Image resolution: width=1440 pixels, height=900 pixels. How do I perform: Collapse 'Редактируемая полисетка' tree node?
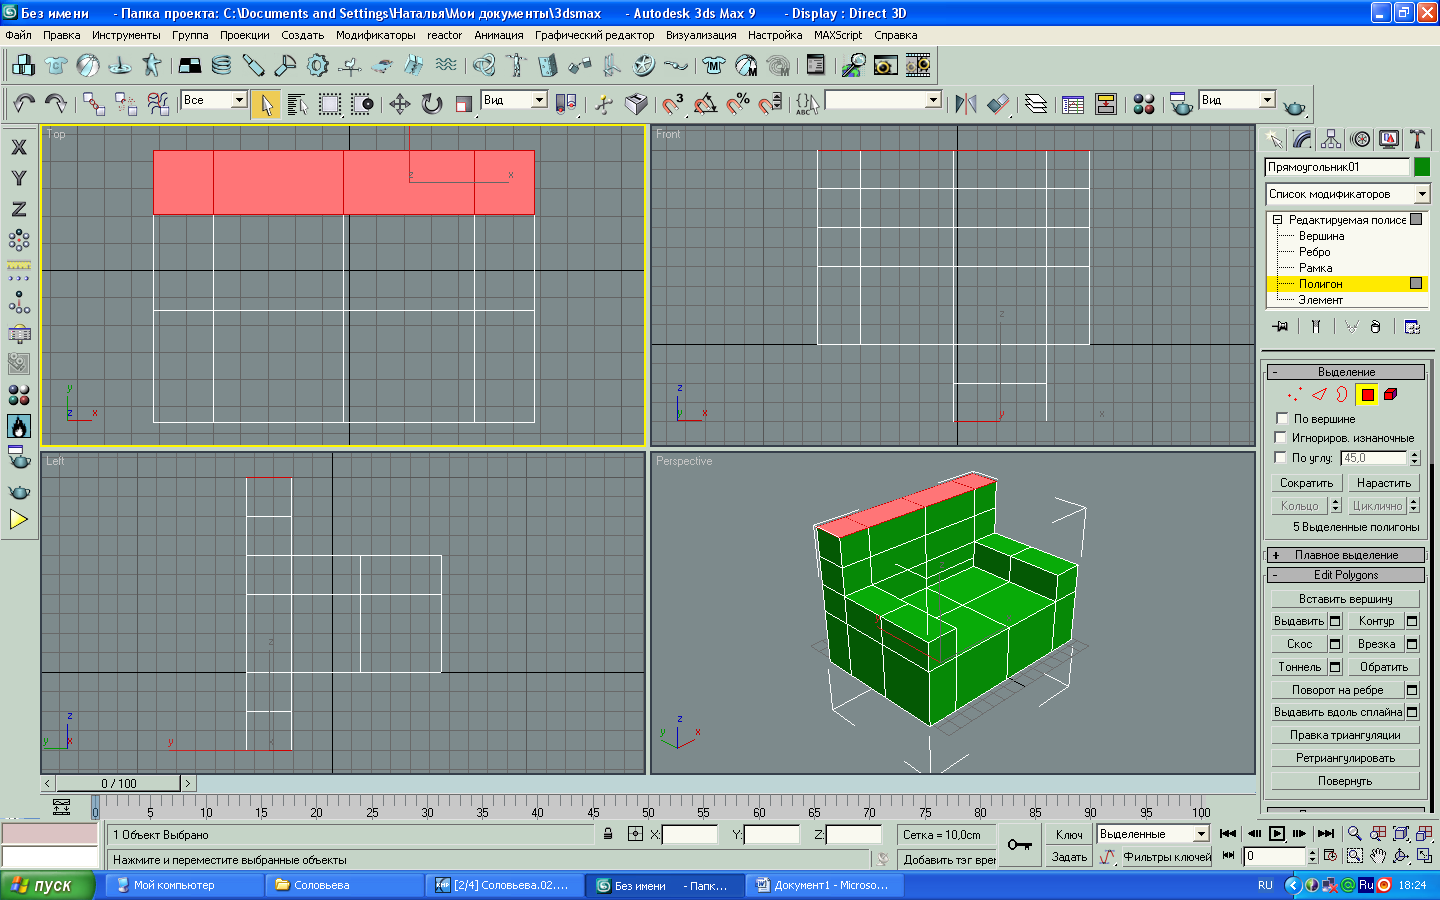[x=1278, y=220]
